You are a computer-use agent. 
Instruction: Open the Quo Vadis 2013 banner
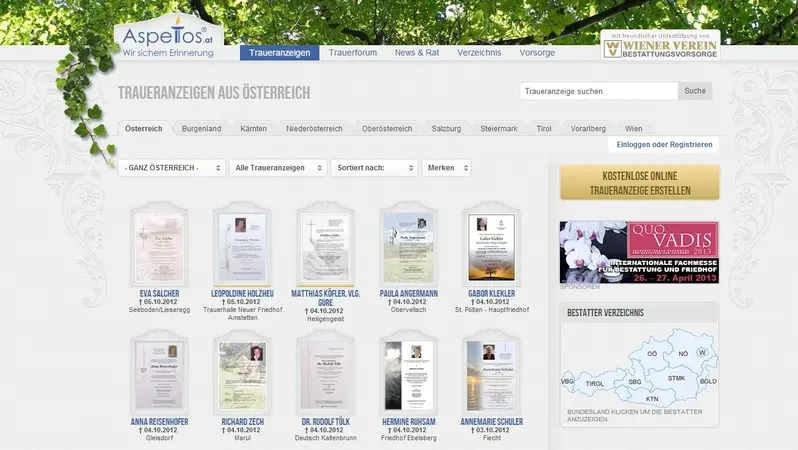(639, 252)
